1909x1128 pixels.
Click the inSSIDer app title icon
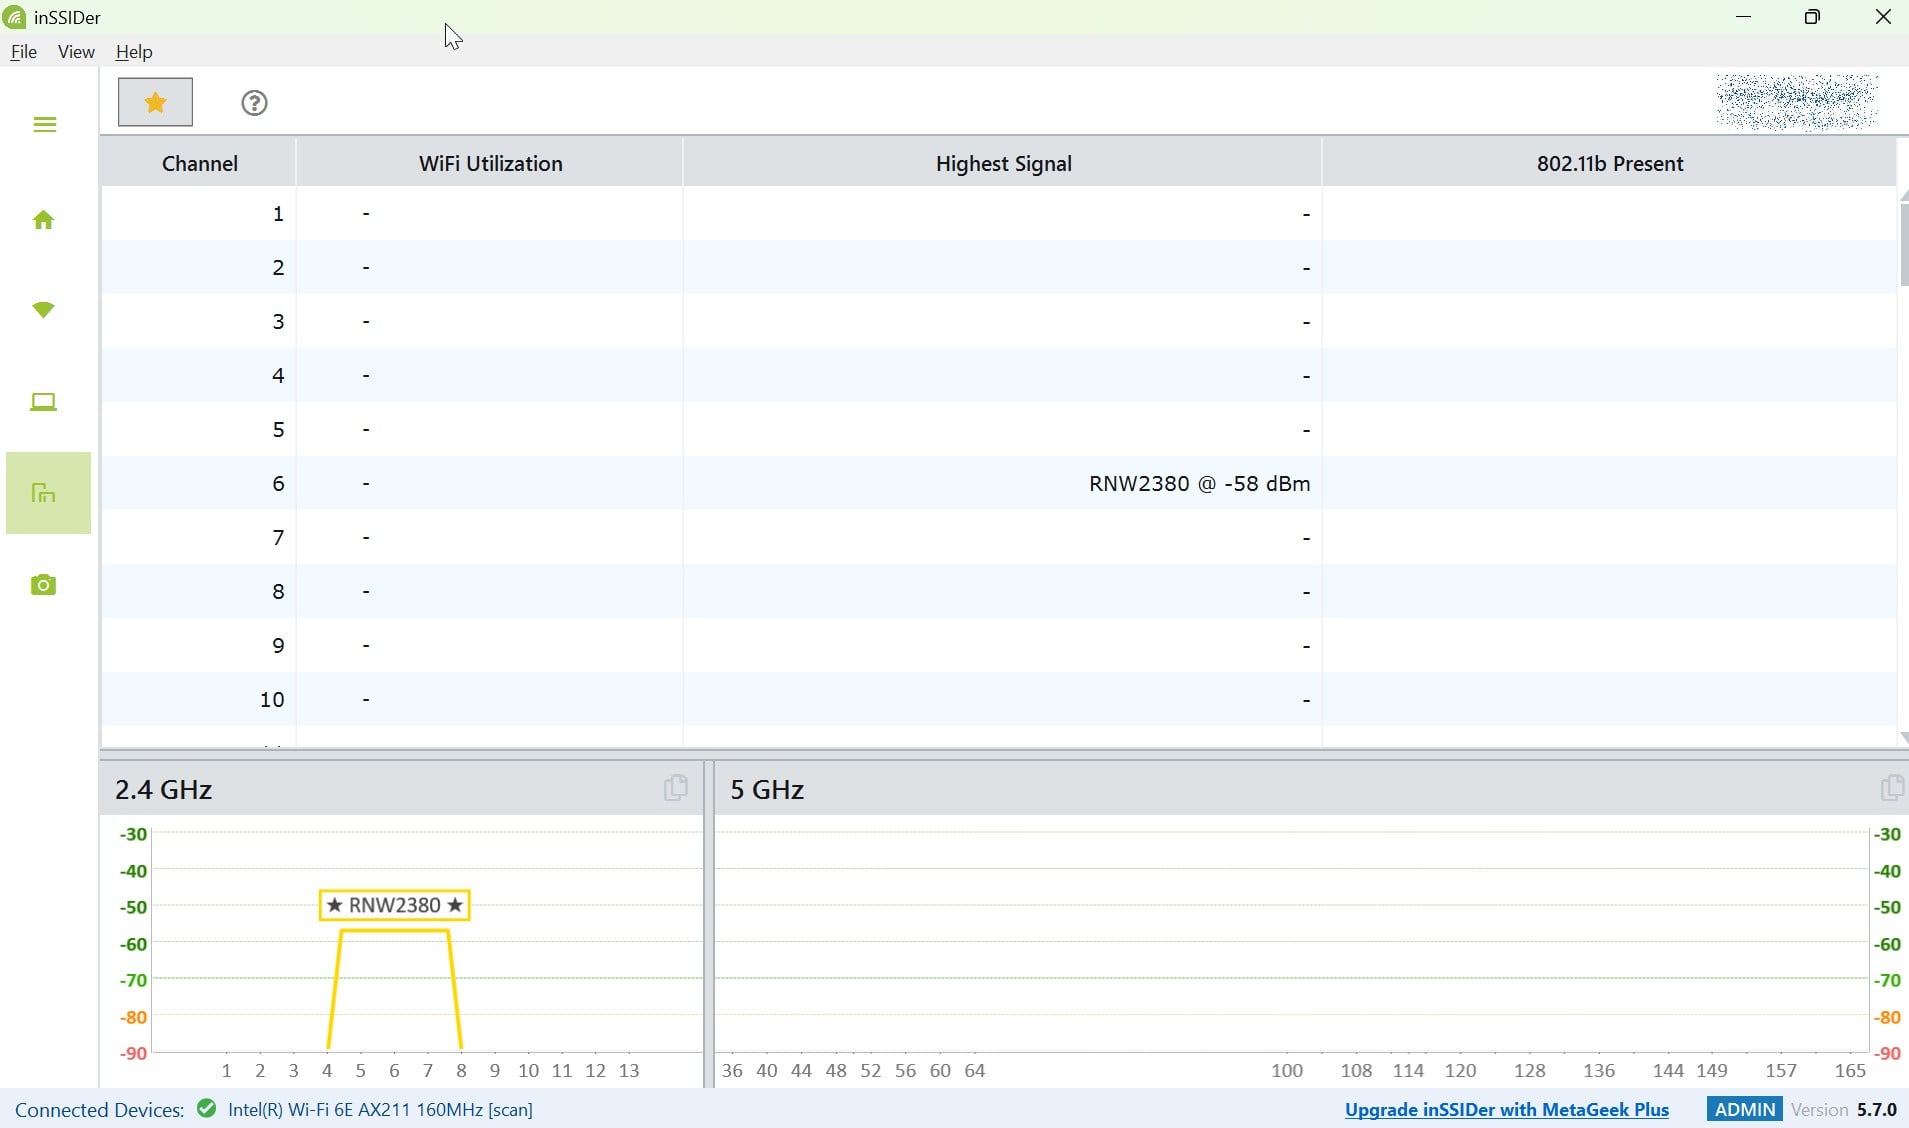(14, 17)
